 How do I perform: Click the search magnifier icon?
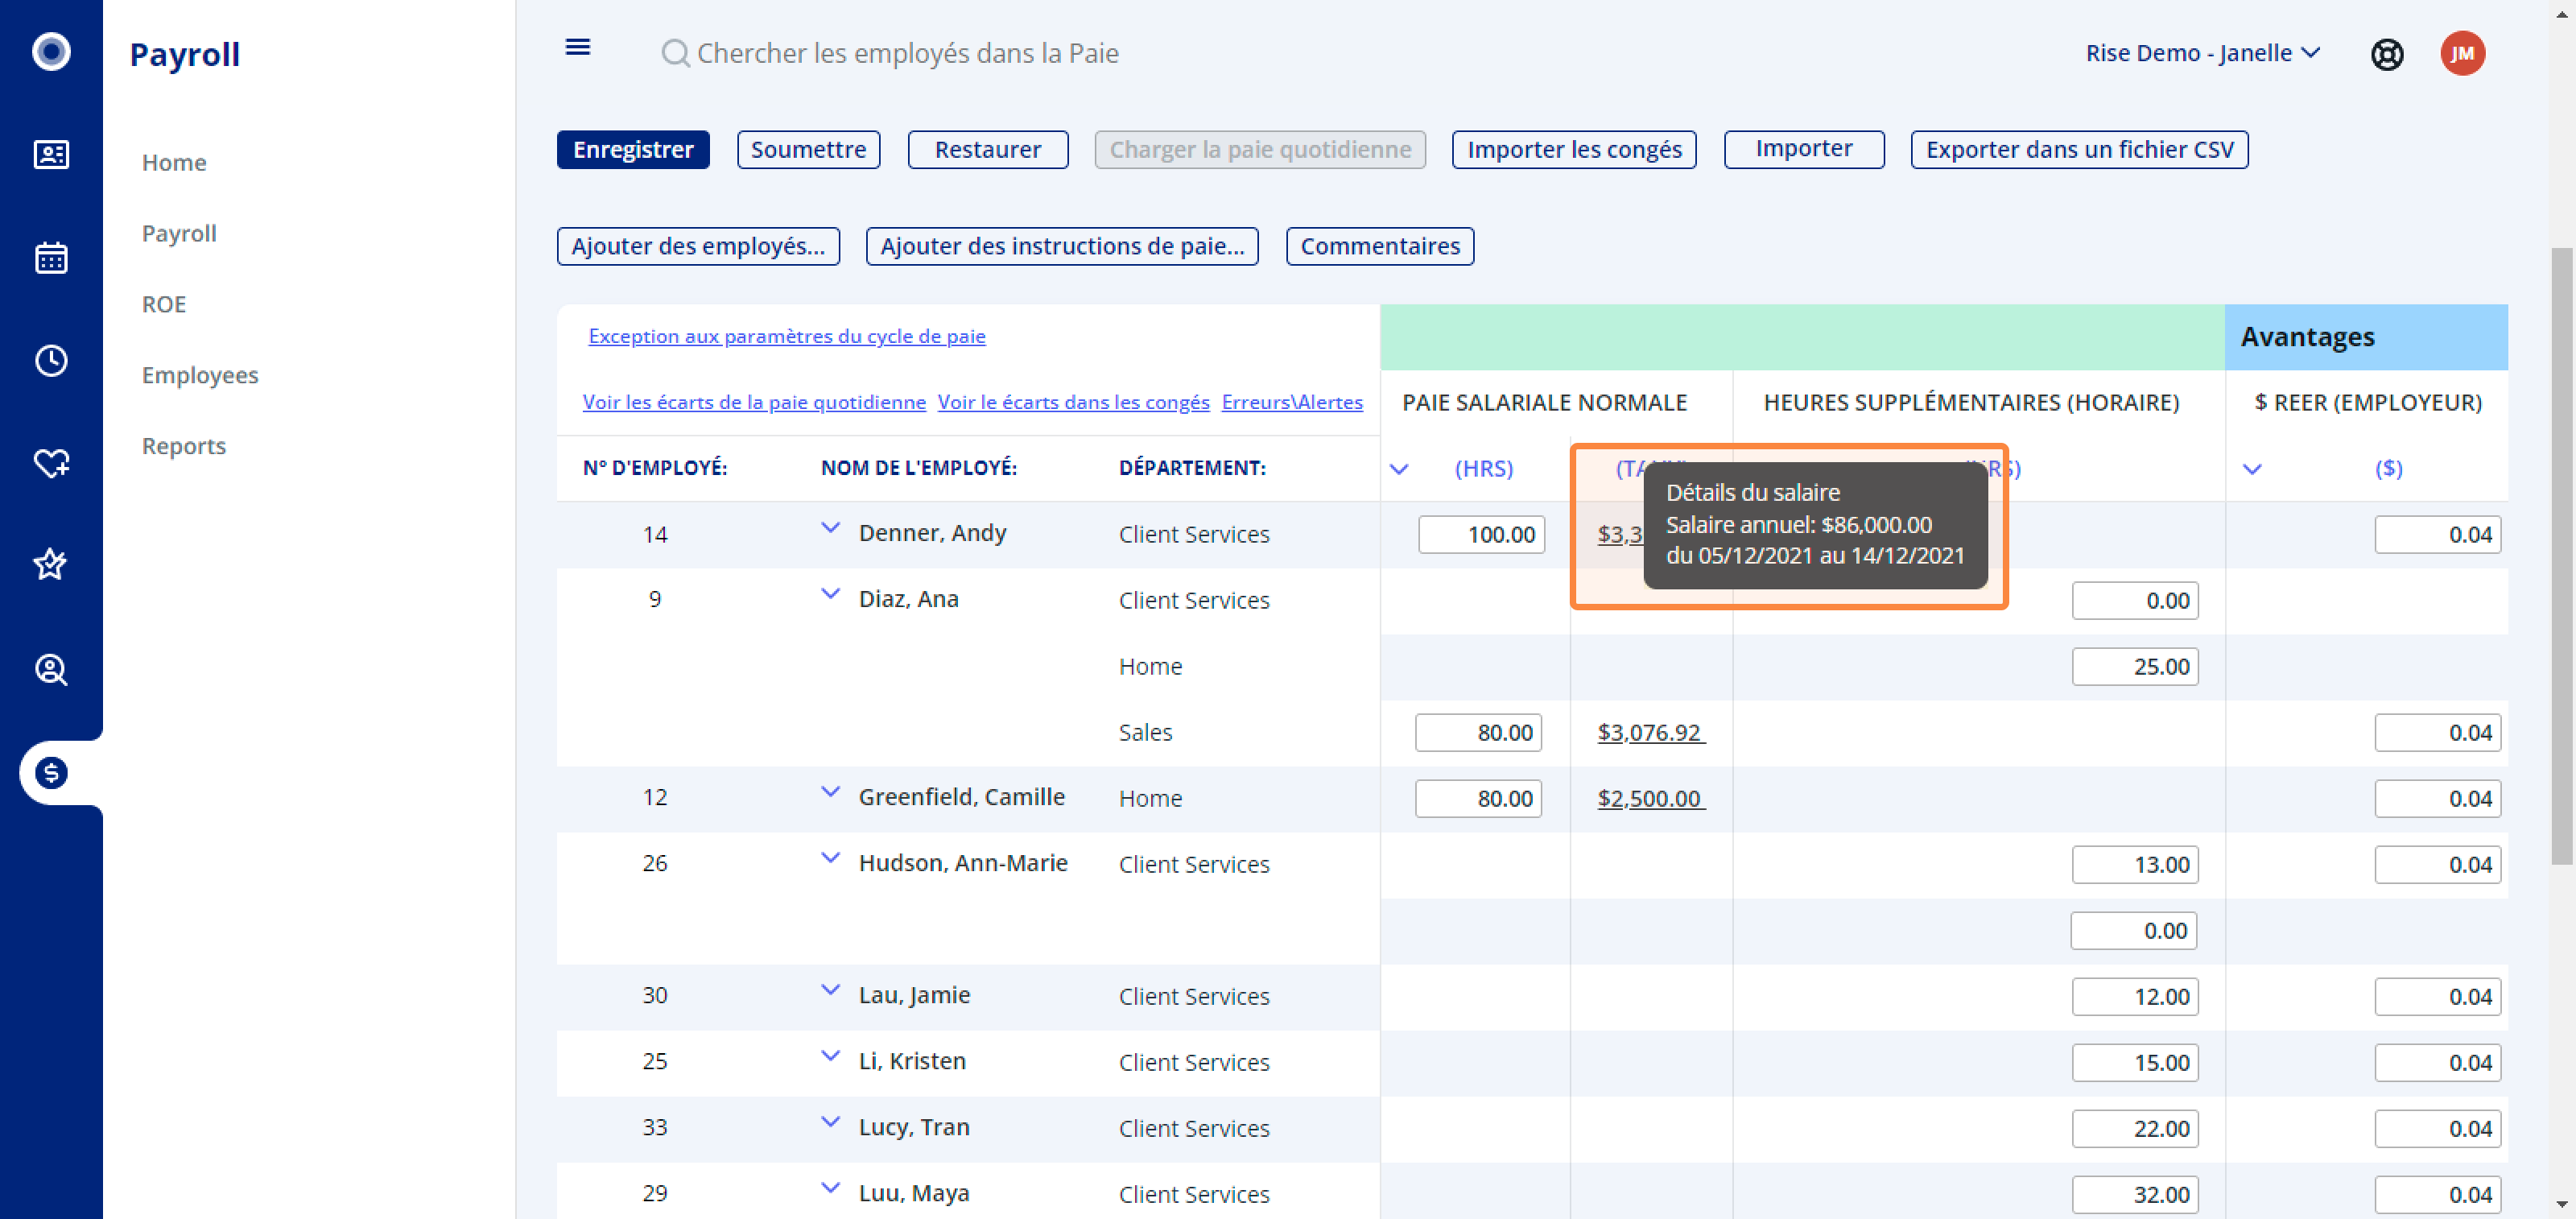675,53
